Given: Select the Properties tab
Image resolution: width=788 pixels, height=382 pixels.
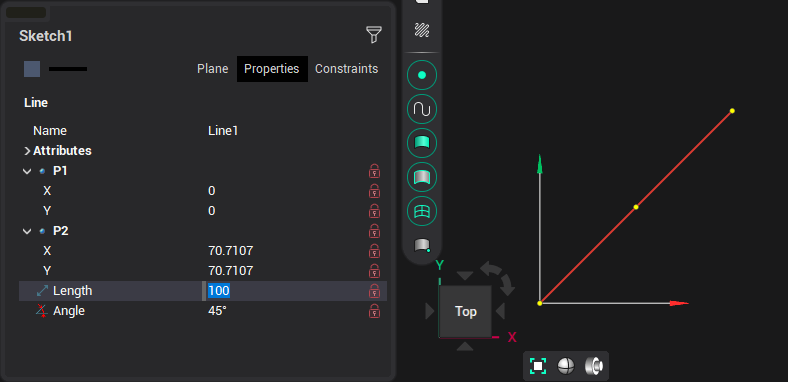Looking at the screenshot, I should tap(272, 69).
